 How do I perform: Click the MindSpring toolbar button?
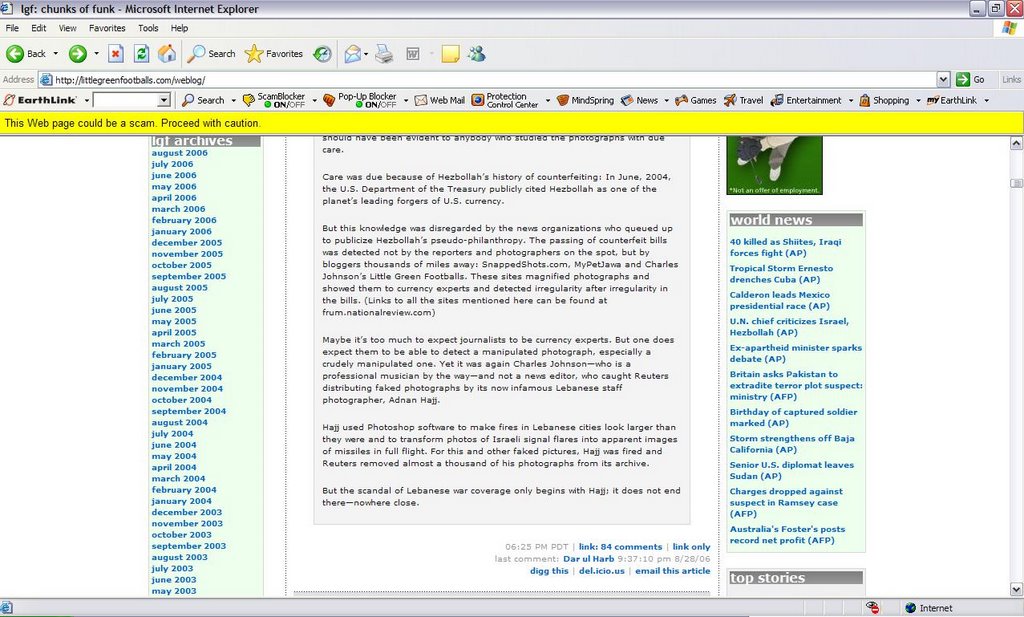point(585,100)
